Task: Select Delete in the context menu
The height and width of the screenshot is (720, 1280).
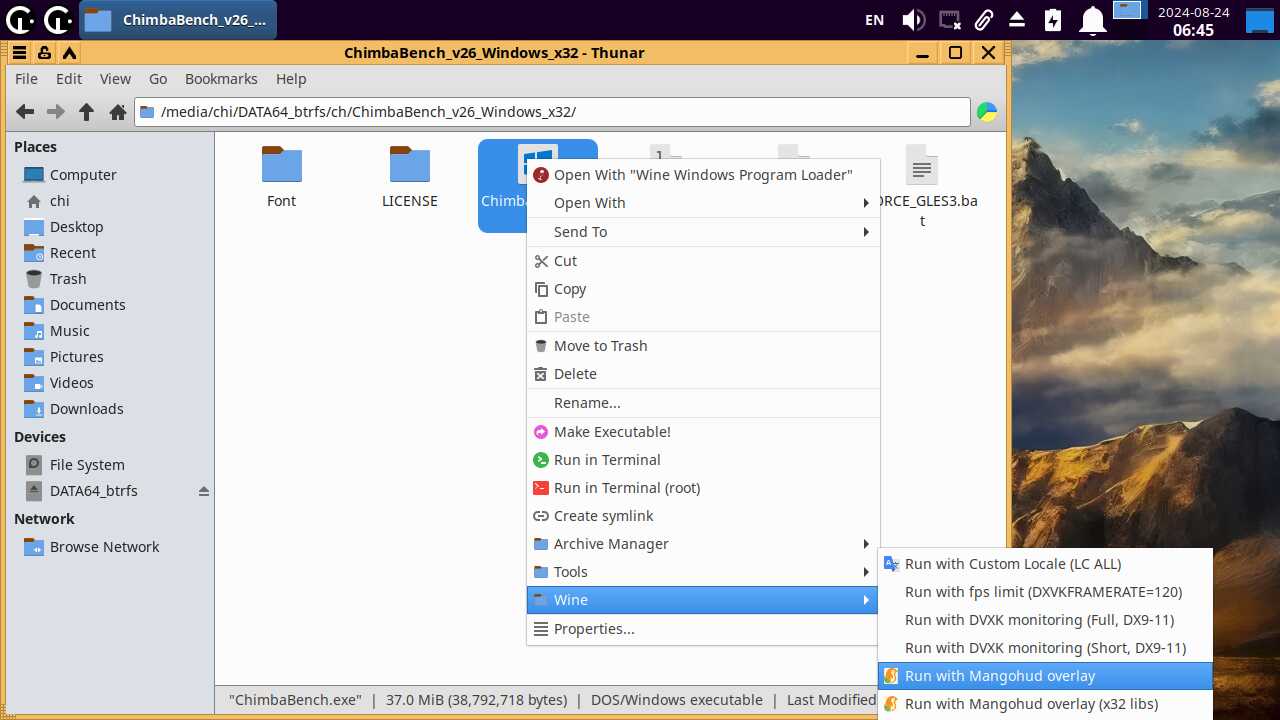Action: tap(703, 374)
